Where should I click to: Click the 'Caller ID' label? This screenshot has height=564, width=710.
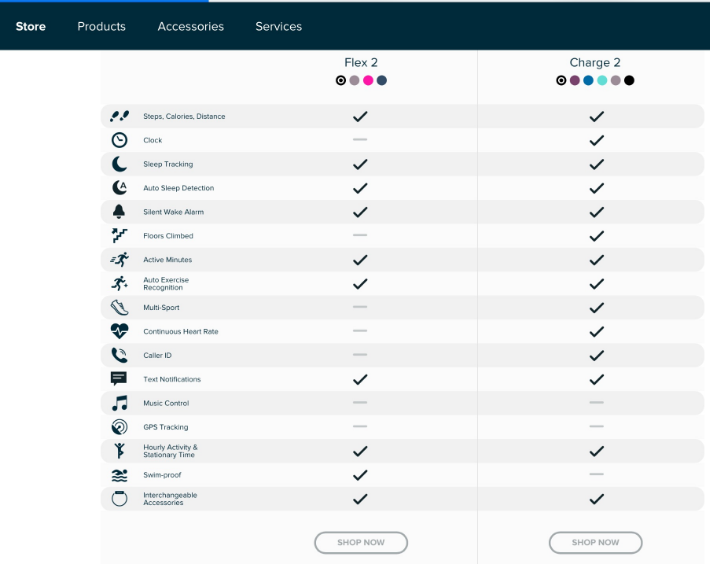[x=157, y=355]
